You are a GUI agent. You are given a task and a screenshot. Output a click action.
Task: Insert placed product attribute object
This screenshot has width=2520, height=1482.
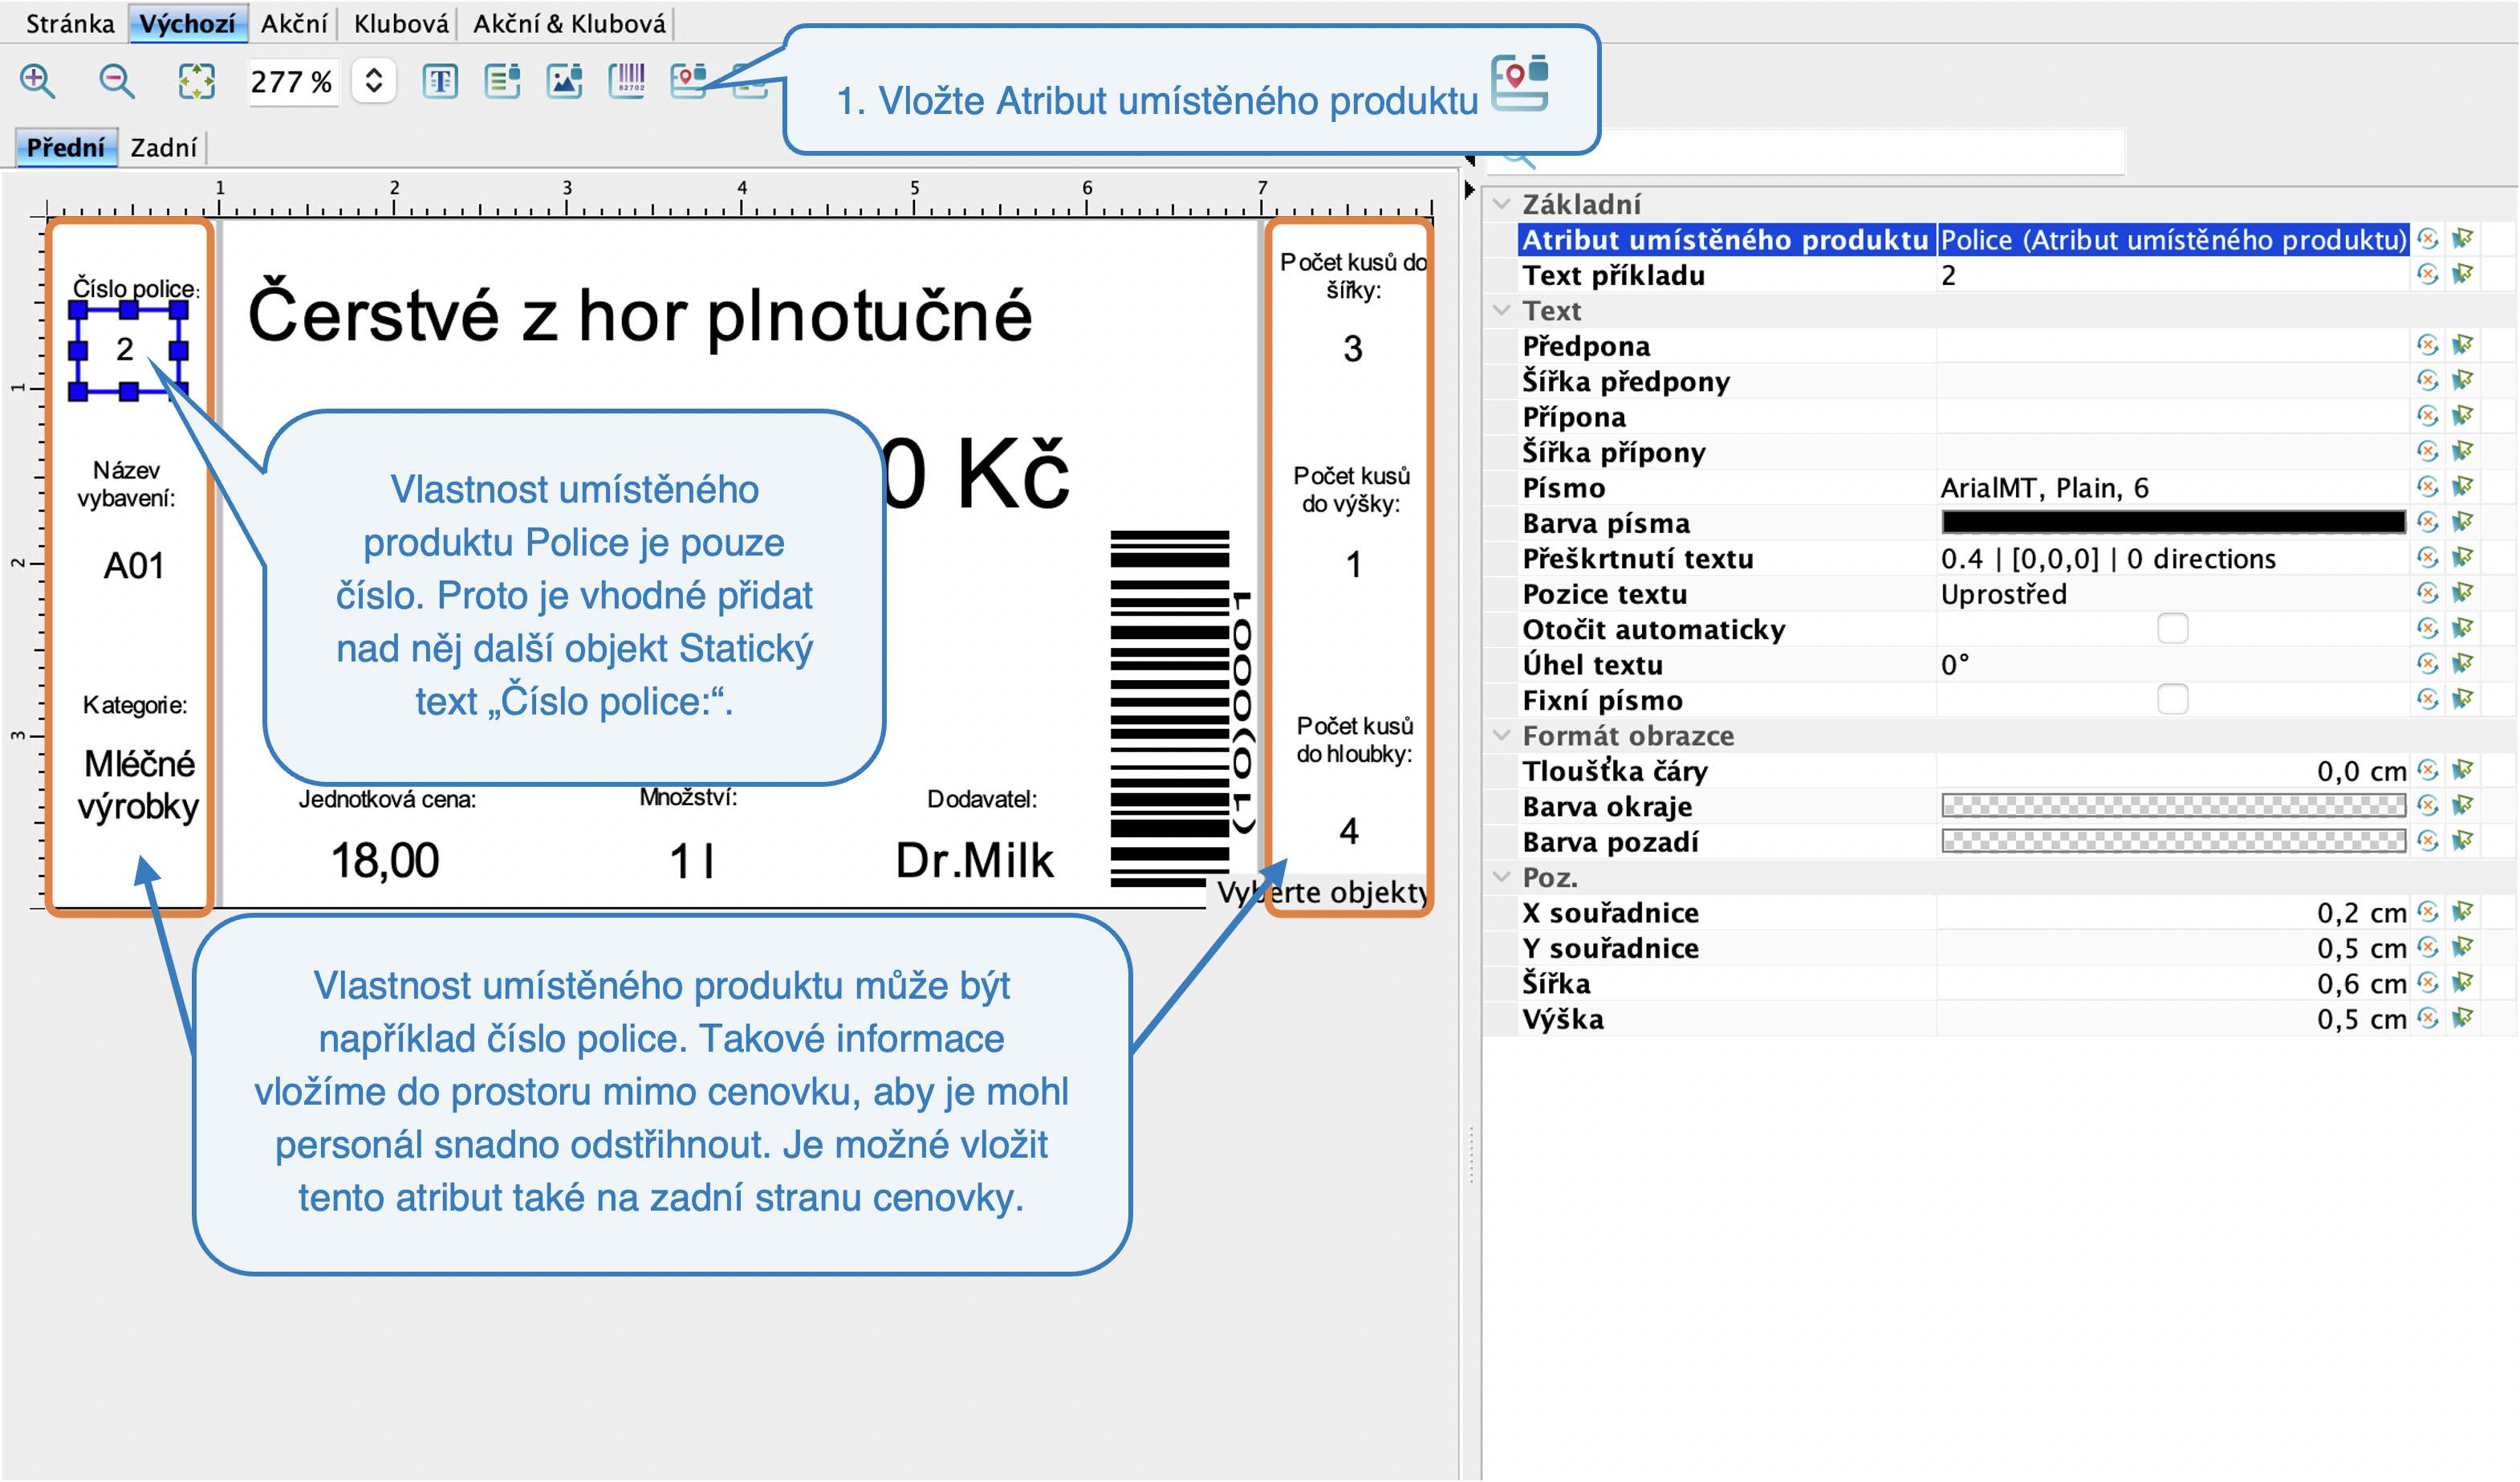689,81
